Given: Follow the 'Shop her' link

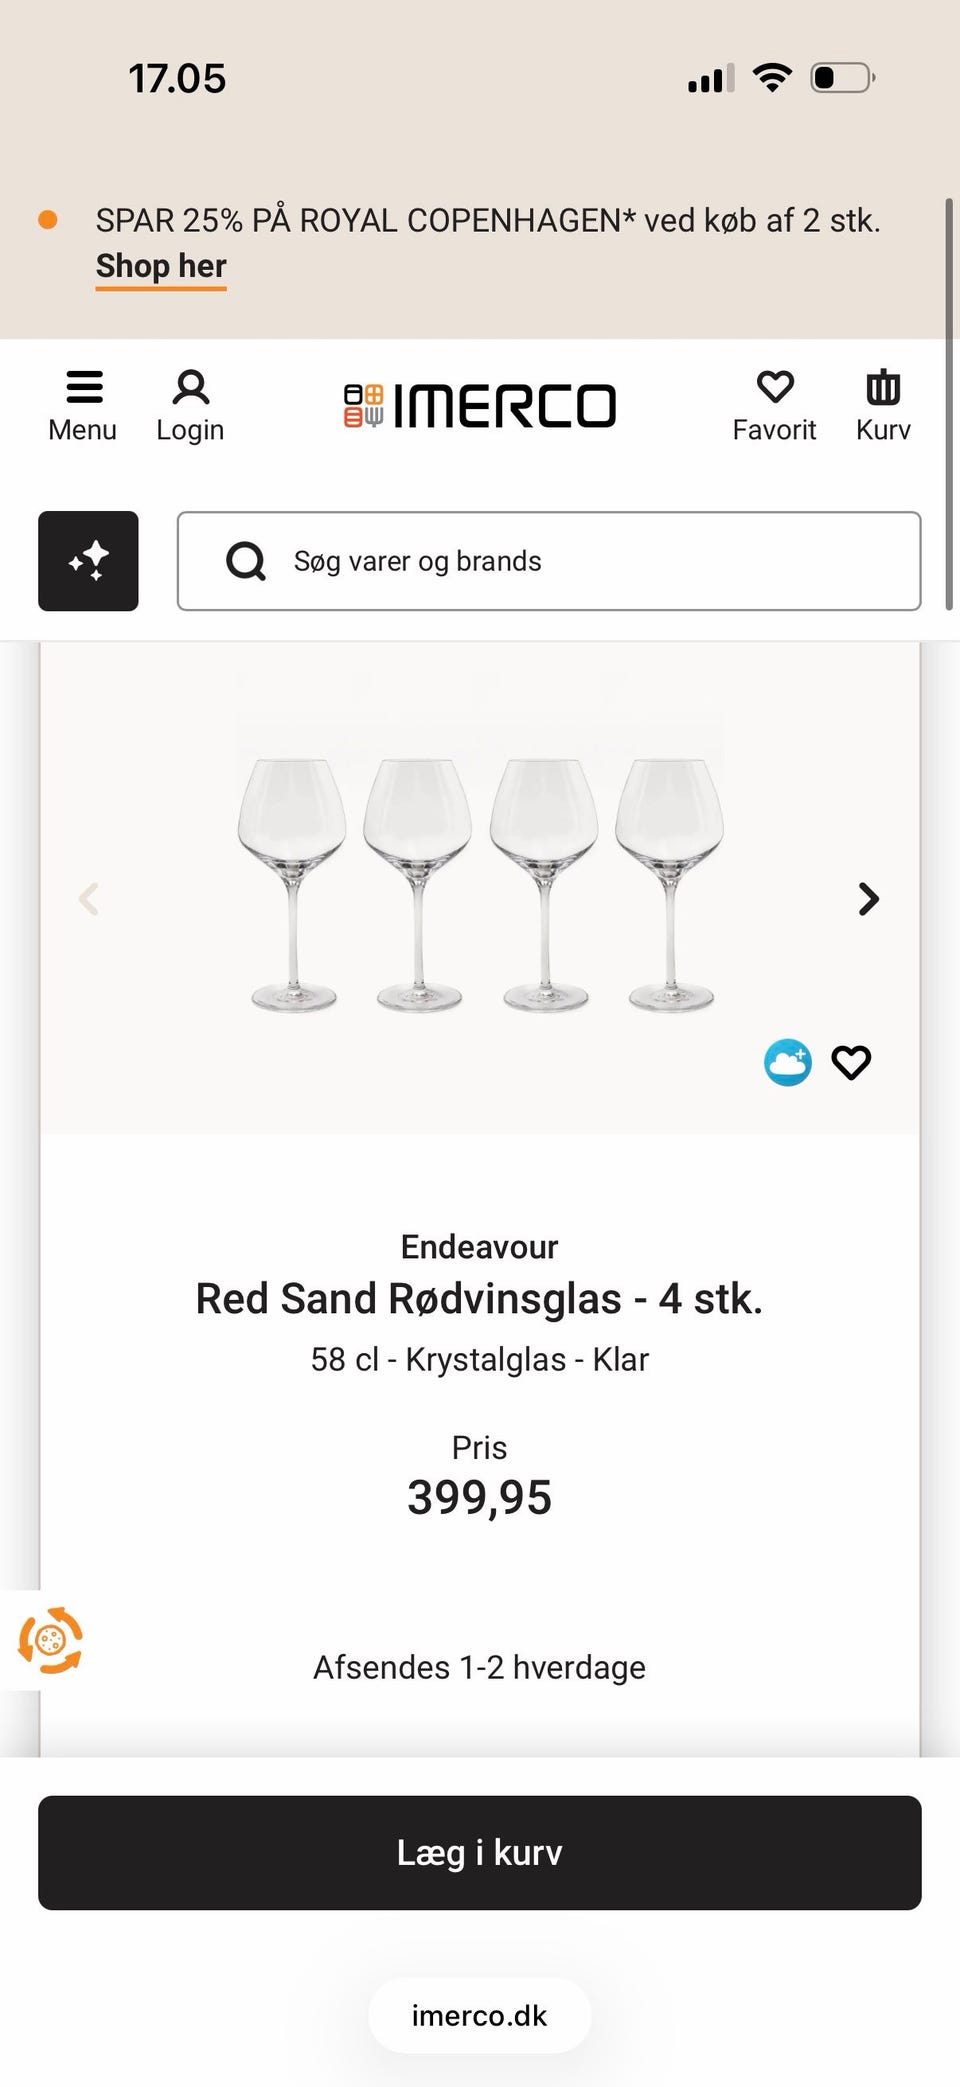Looking at the screenshot, I should tap(161, 266).
